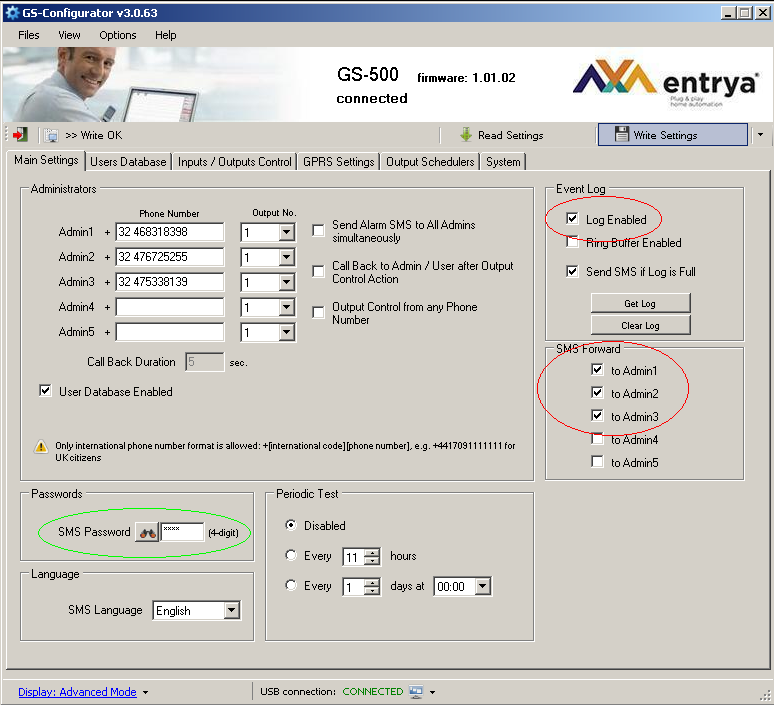Viewport: 774px width, 705px height.
Task: Click the Write Settings button
Action: (x=672, y=134)
